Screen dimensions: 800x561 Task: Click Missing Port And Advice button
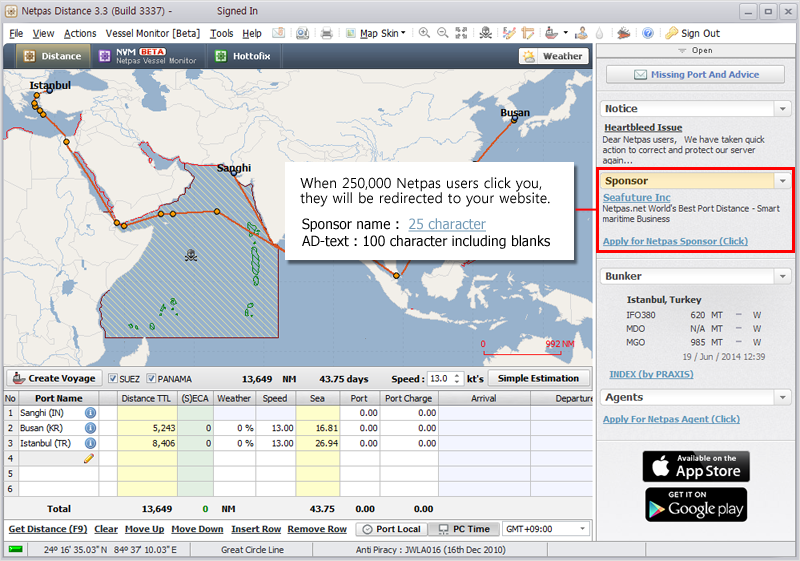[695, 74]
